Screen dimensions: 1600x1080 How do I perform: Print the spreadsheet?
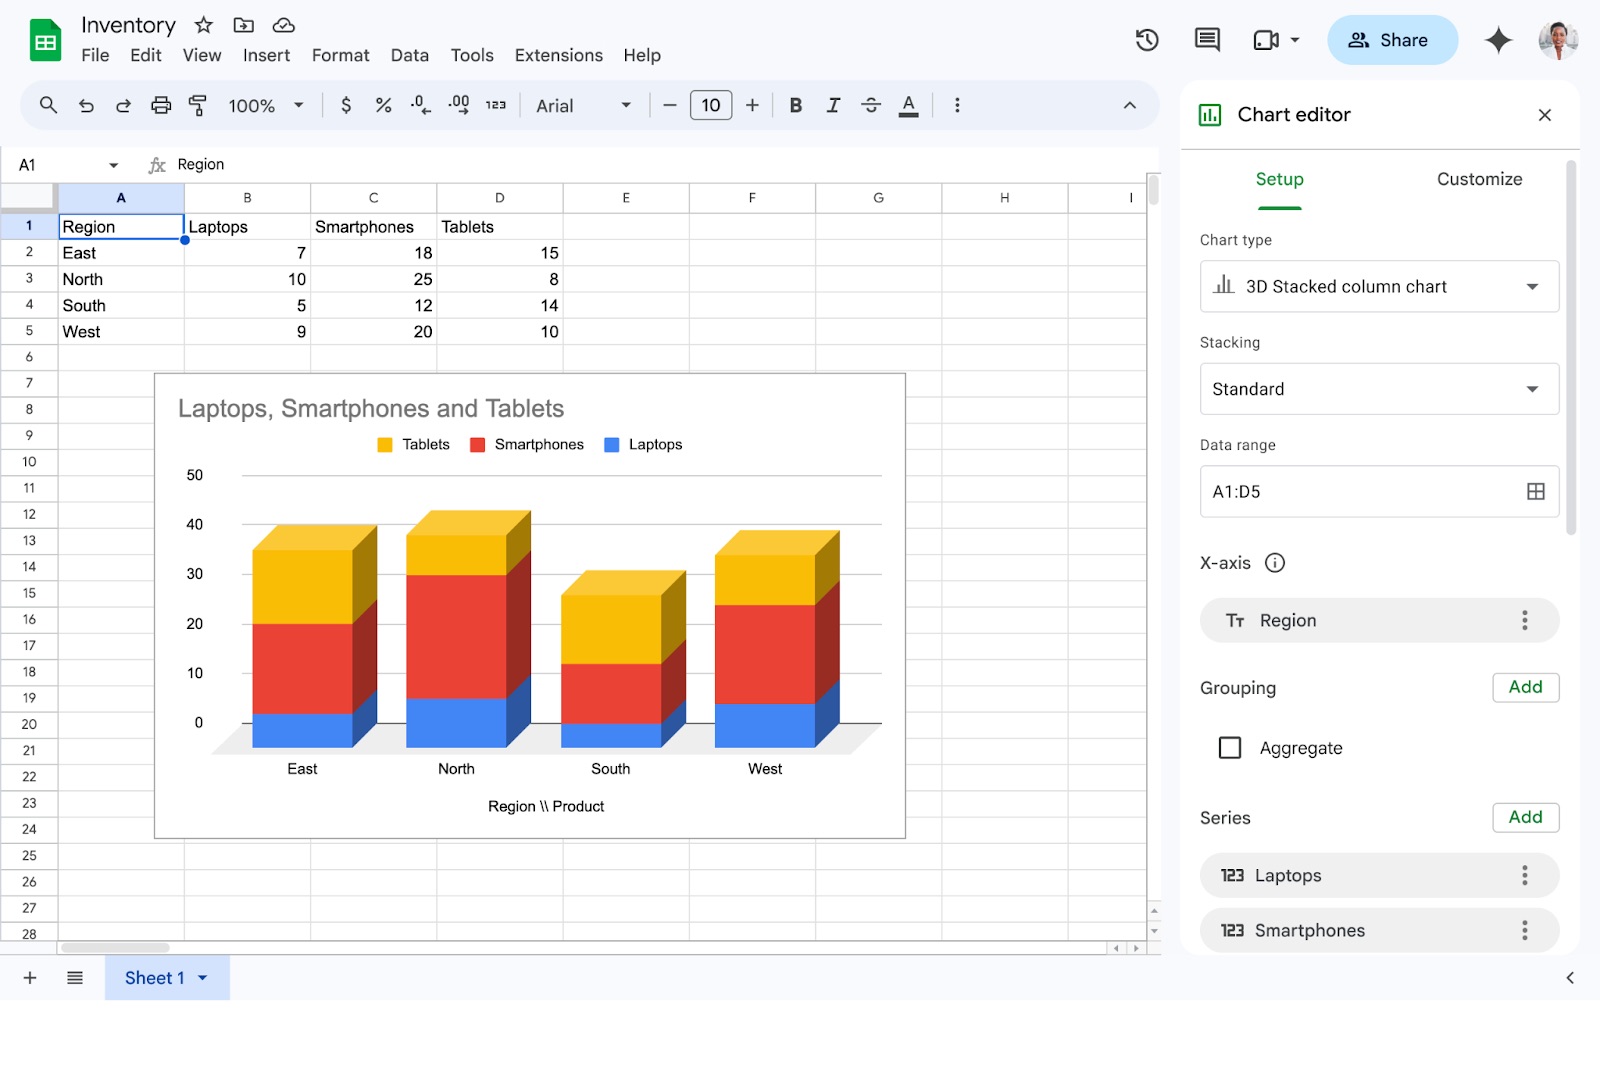pos(160,105)
